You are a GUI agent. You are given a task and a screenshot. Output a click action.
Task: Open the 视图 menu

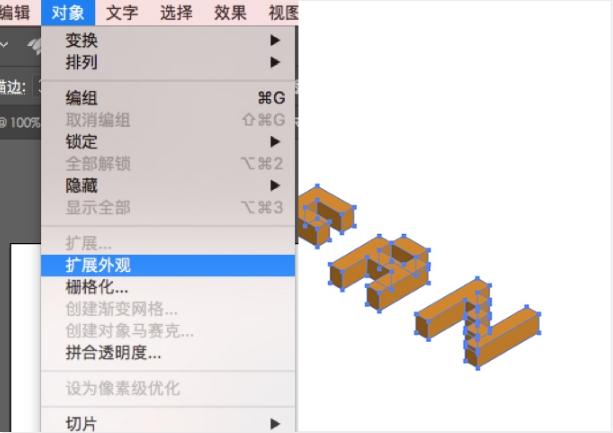(283, 13)
